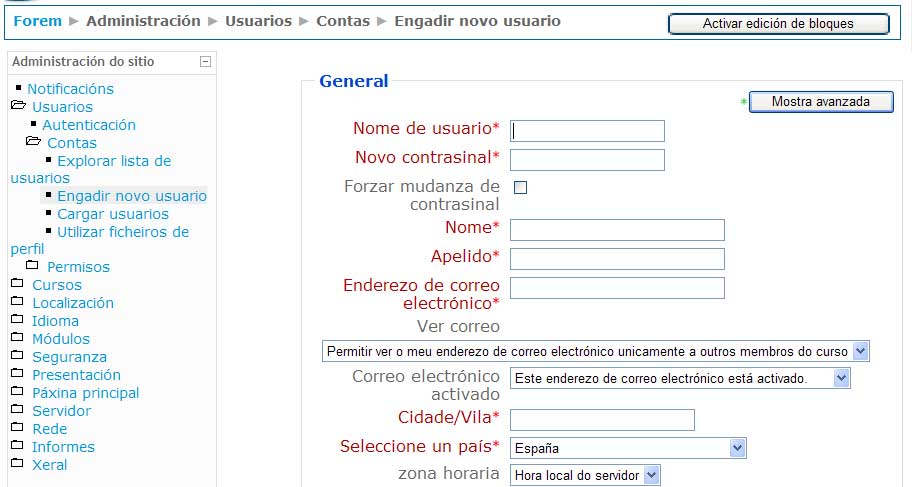
Task: Click the open folder icon beside Usuarios
Action: pos(17,106)
